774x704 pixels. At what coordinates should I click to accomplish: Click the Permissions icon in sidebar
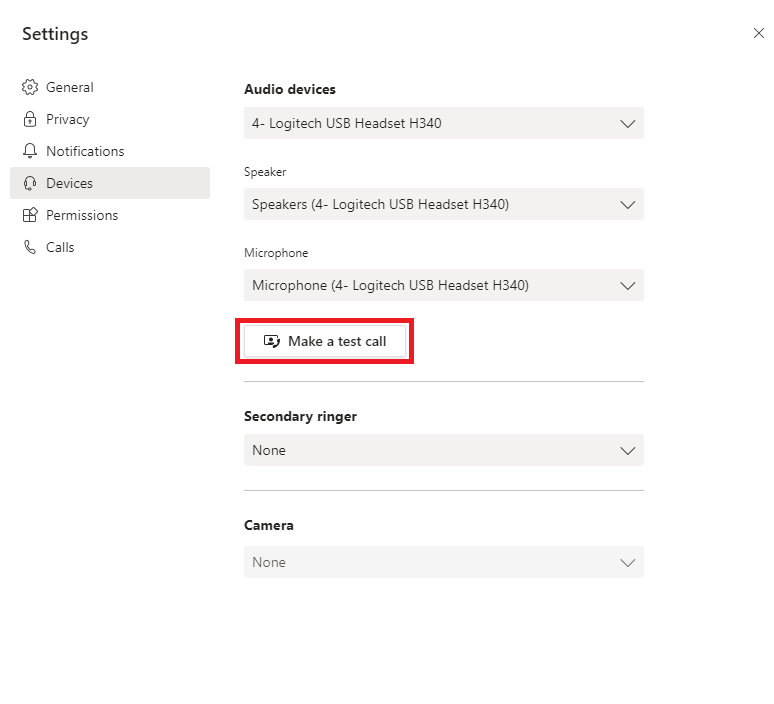click(30, 215)
